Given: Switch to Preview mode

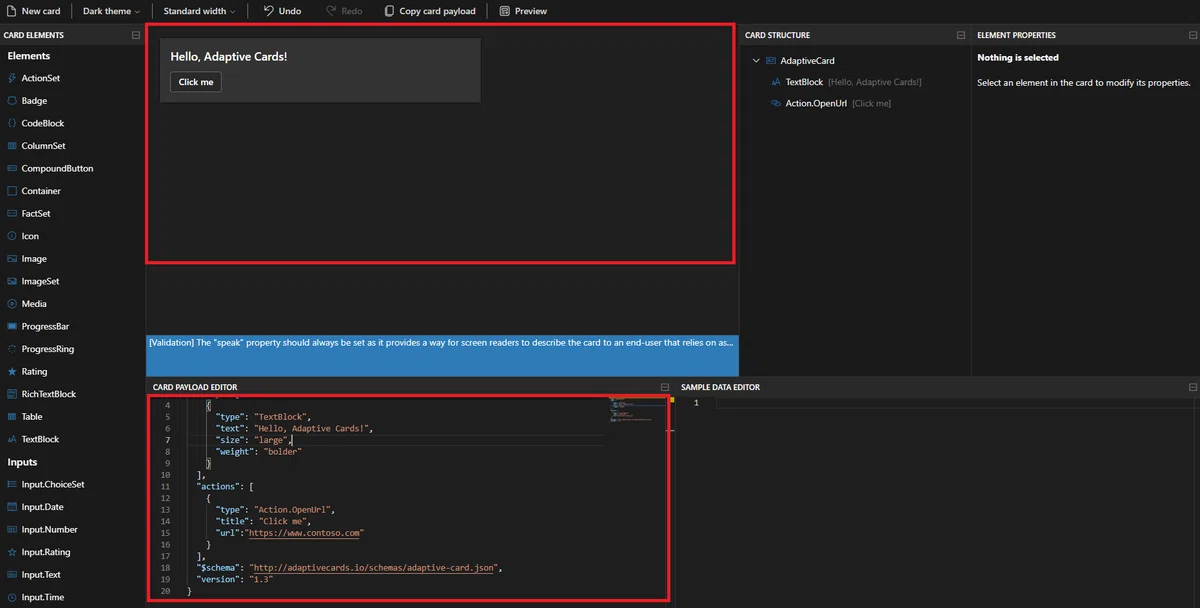Looking at the screenshot, I should click(x=523, y=11).
